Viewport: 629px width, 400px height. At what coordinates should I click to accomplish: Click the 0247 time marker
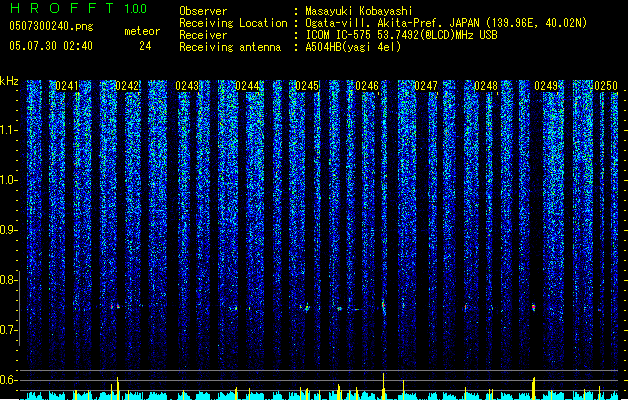[x=426, y=86]
